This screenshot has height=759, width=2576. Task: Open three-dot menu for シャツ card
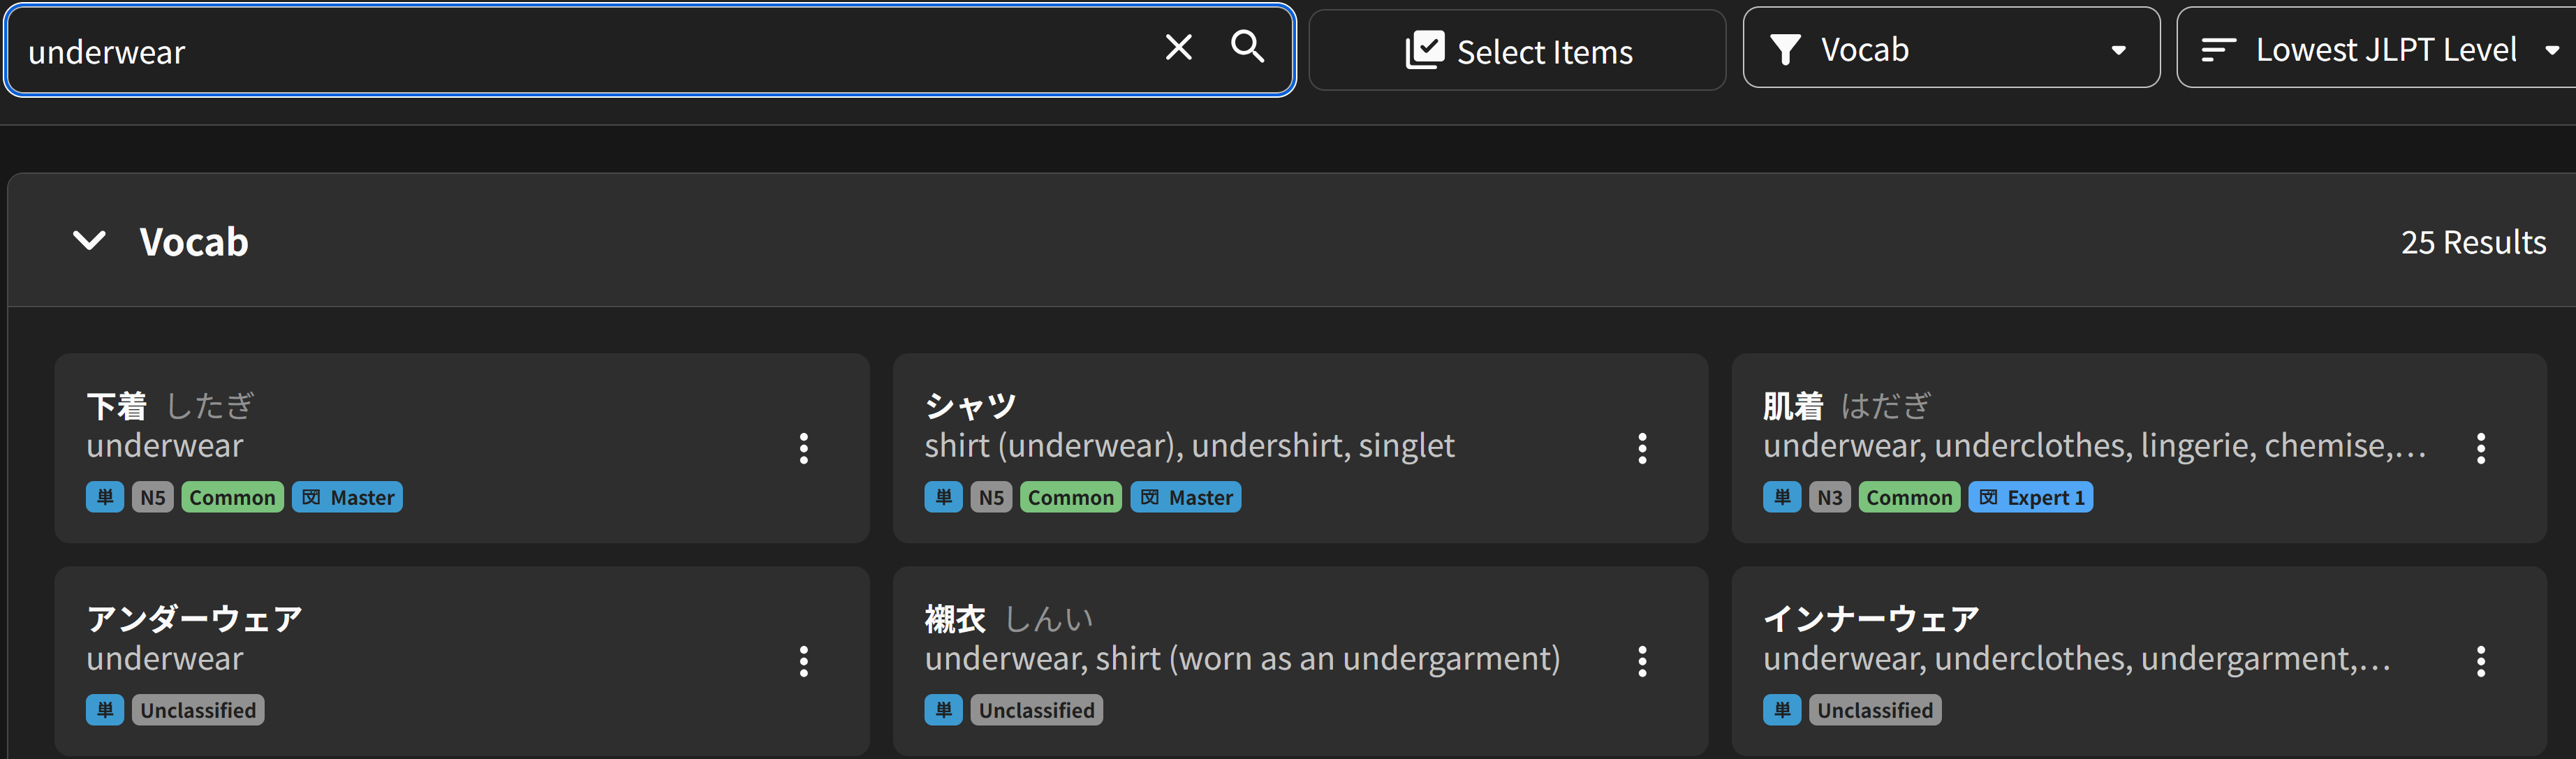1642,448
